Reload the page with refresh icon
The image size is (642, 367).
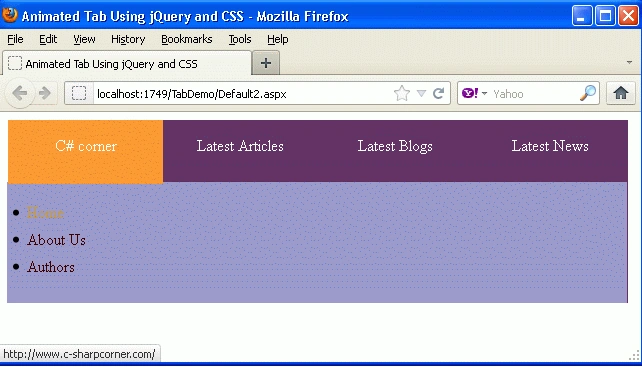tap(439, 93)
